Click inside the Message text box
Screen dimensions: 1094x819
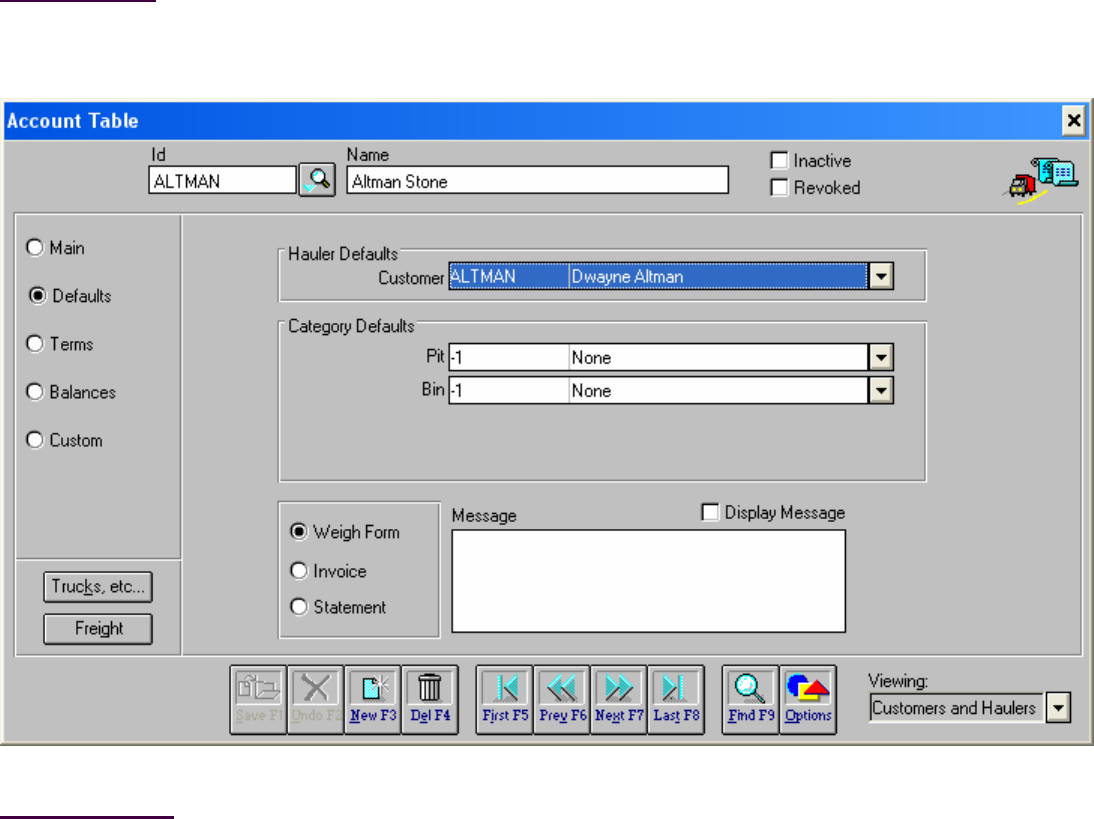pyautogui.click(x=648, y=581)
